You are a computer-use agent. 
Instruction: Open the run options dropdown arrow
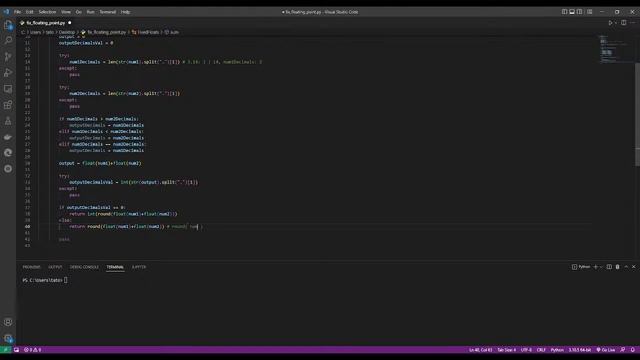coord(616,23)
